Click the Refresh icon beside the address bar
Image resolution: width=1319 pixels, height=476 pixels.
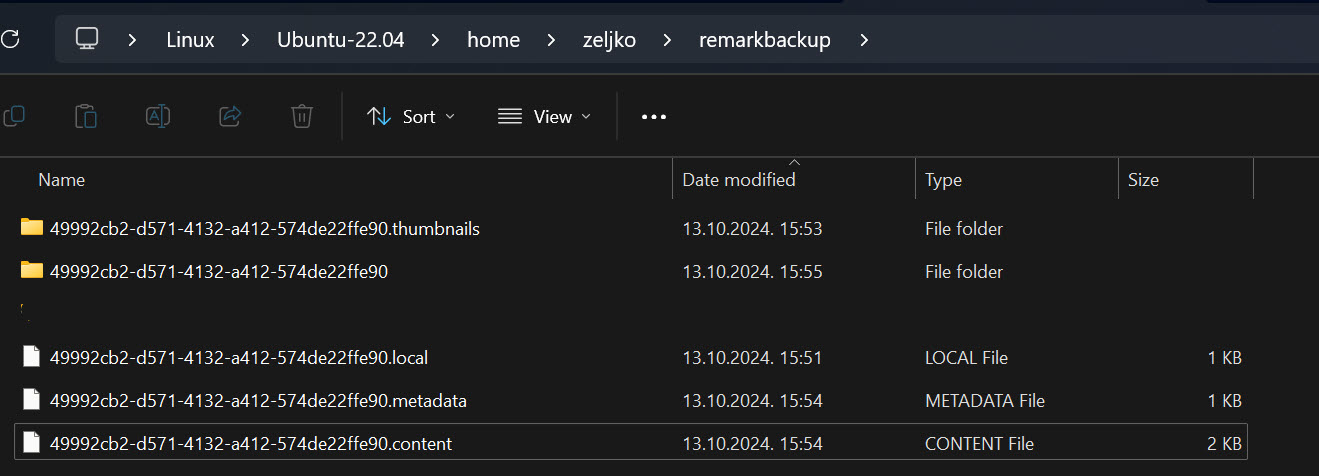[10, 40]
